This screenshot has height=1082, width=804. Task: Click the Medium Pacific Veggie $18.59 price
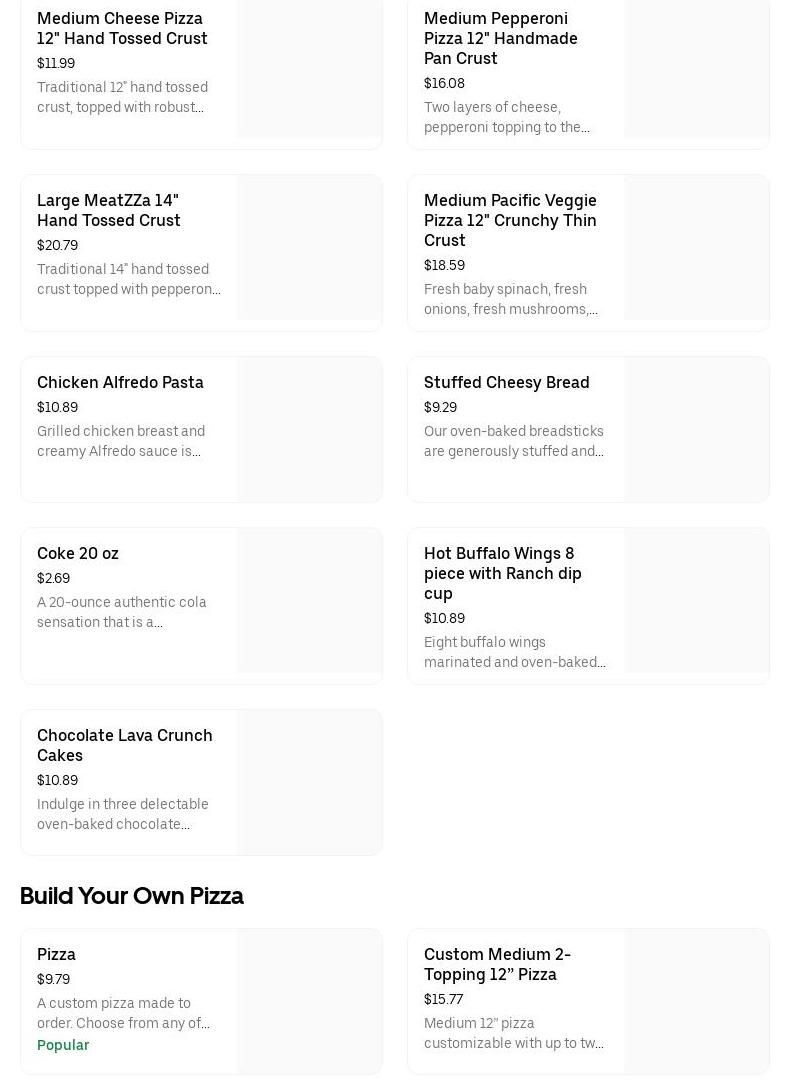click(x=444, y=265)
